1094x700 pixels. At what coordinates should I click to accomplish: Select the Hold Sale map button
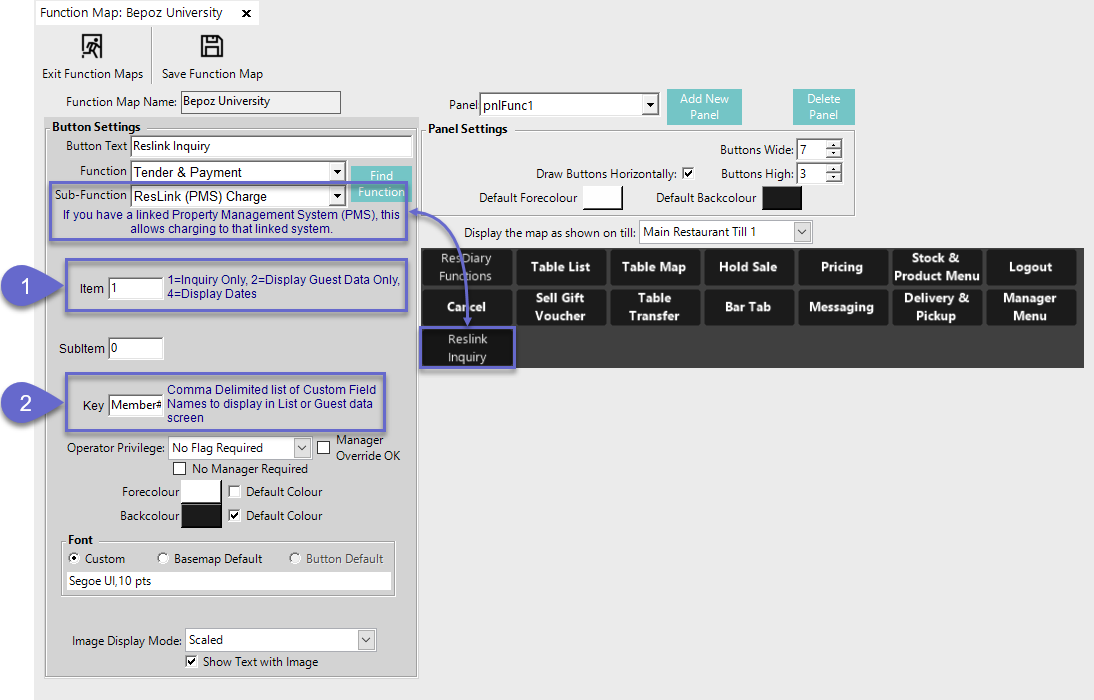click(x=748, y=267)
